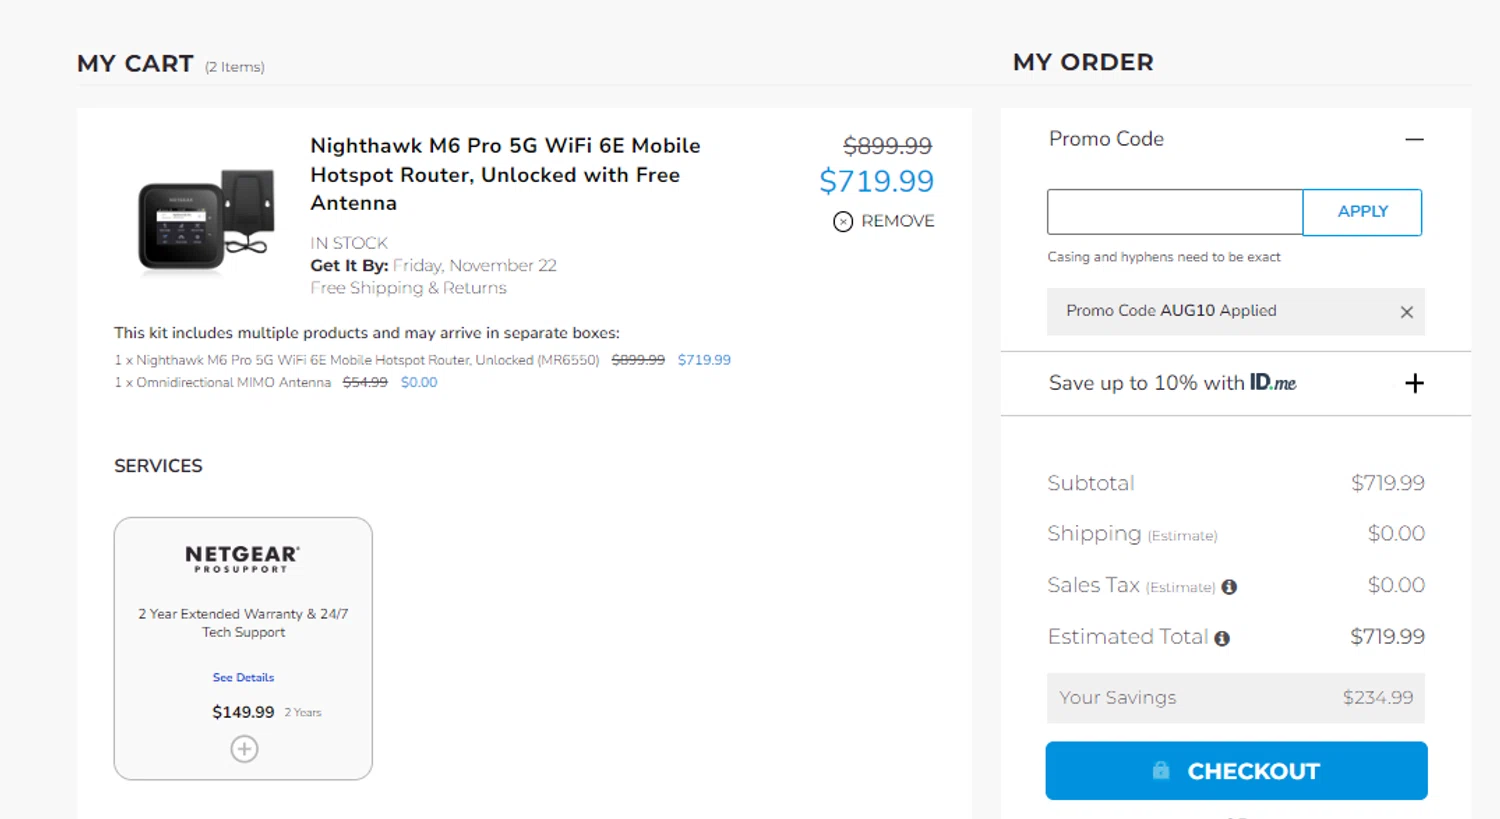Click 'Casing and hyphens need to be exact' note
This screenshot has width=1500, height=819.
(1164, 257)
